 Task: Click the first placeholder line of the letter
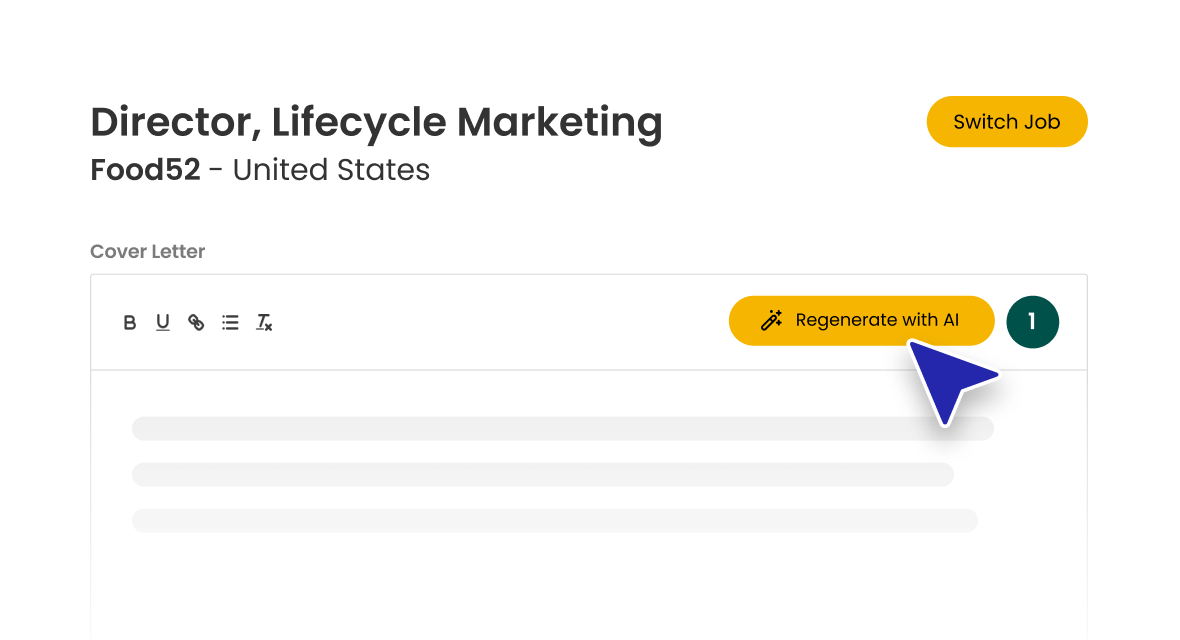coord(563,428)
